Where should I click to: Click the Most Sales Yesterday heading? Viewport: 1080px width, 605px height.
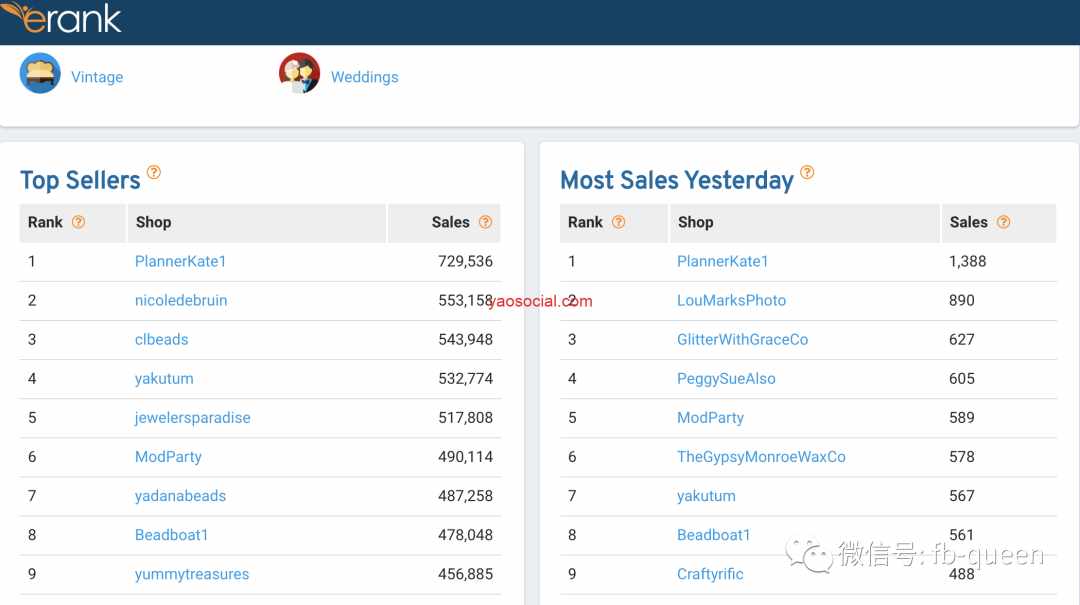pos(677,181)
